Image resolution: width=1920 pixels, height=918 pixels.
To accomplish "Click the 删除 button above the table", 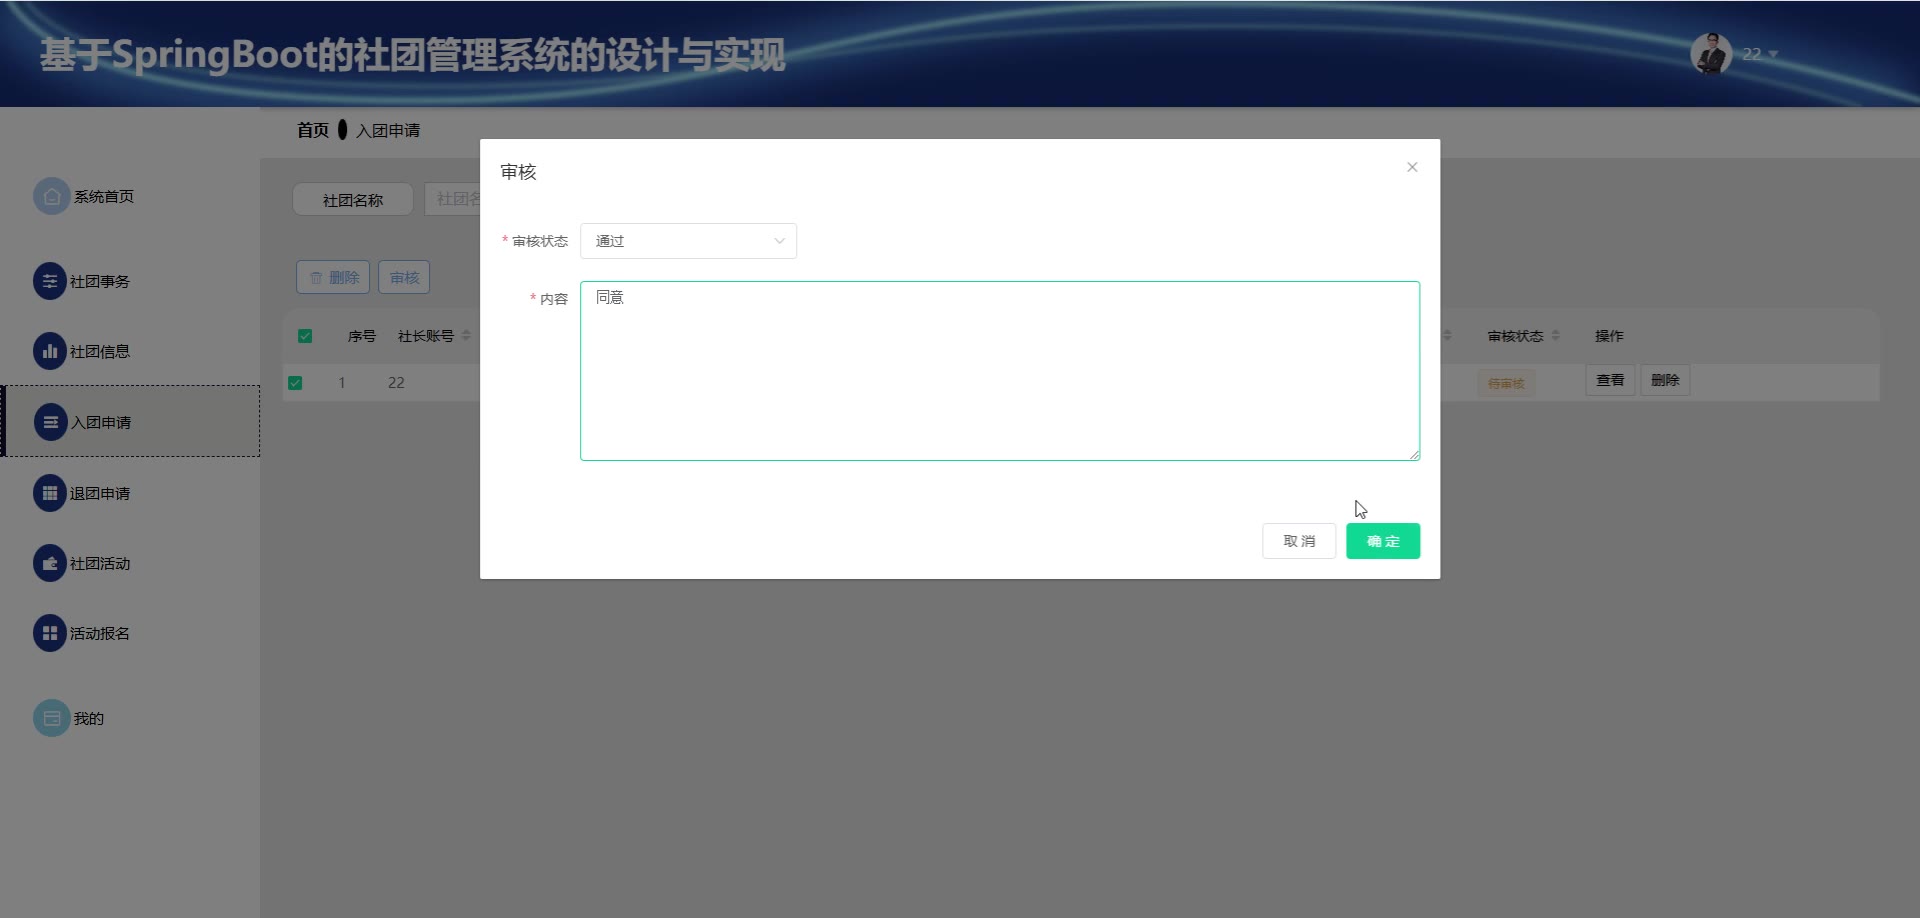I will (x=333, y=277).
